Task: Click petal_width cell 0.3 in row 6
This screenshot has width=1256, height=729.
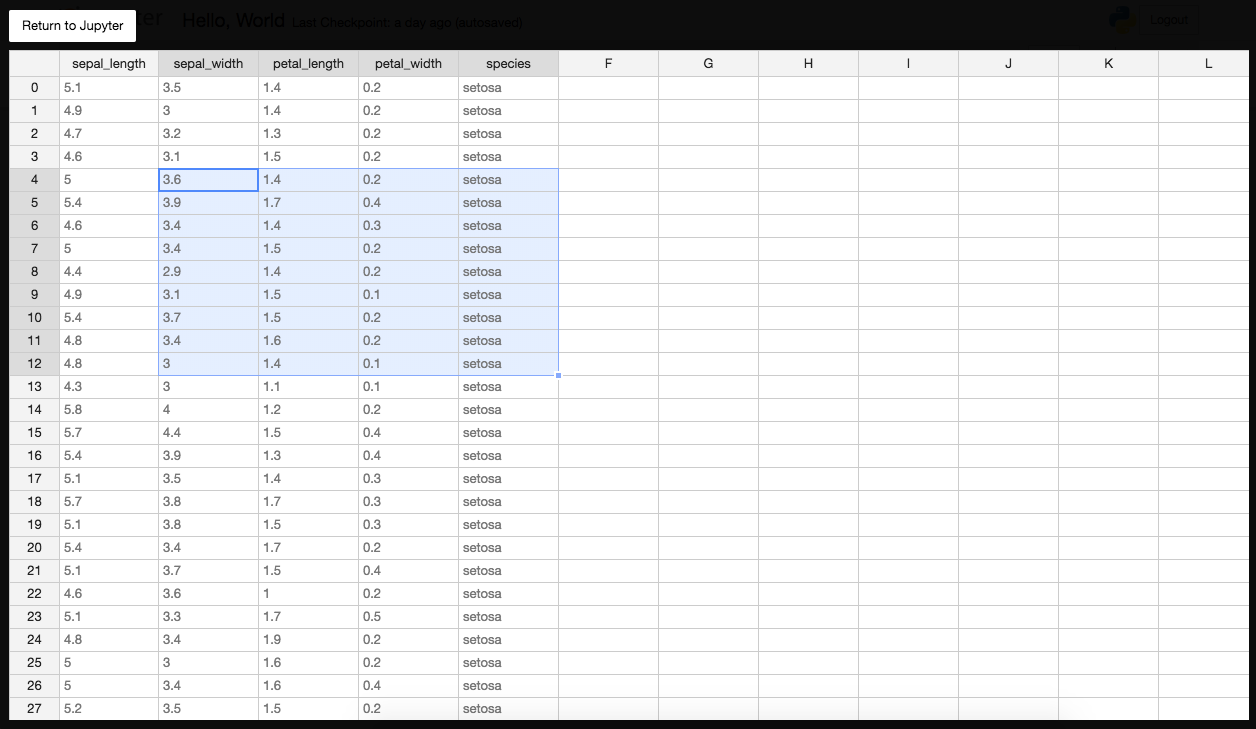Action: pyautogui.click(x=409, y=226)
